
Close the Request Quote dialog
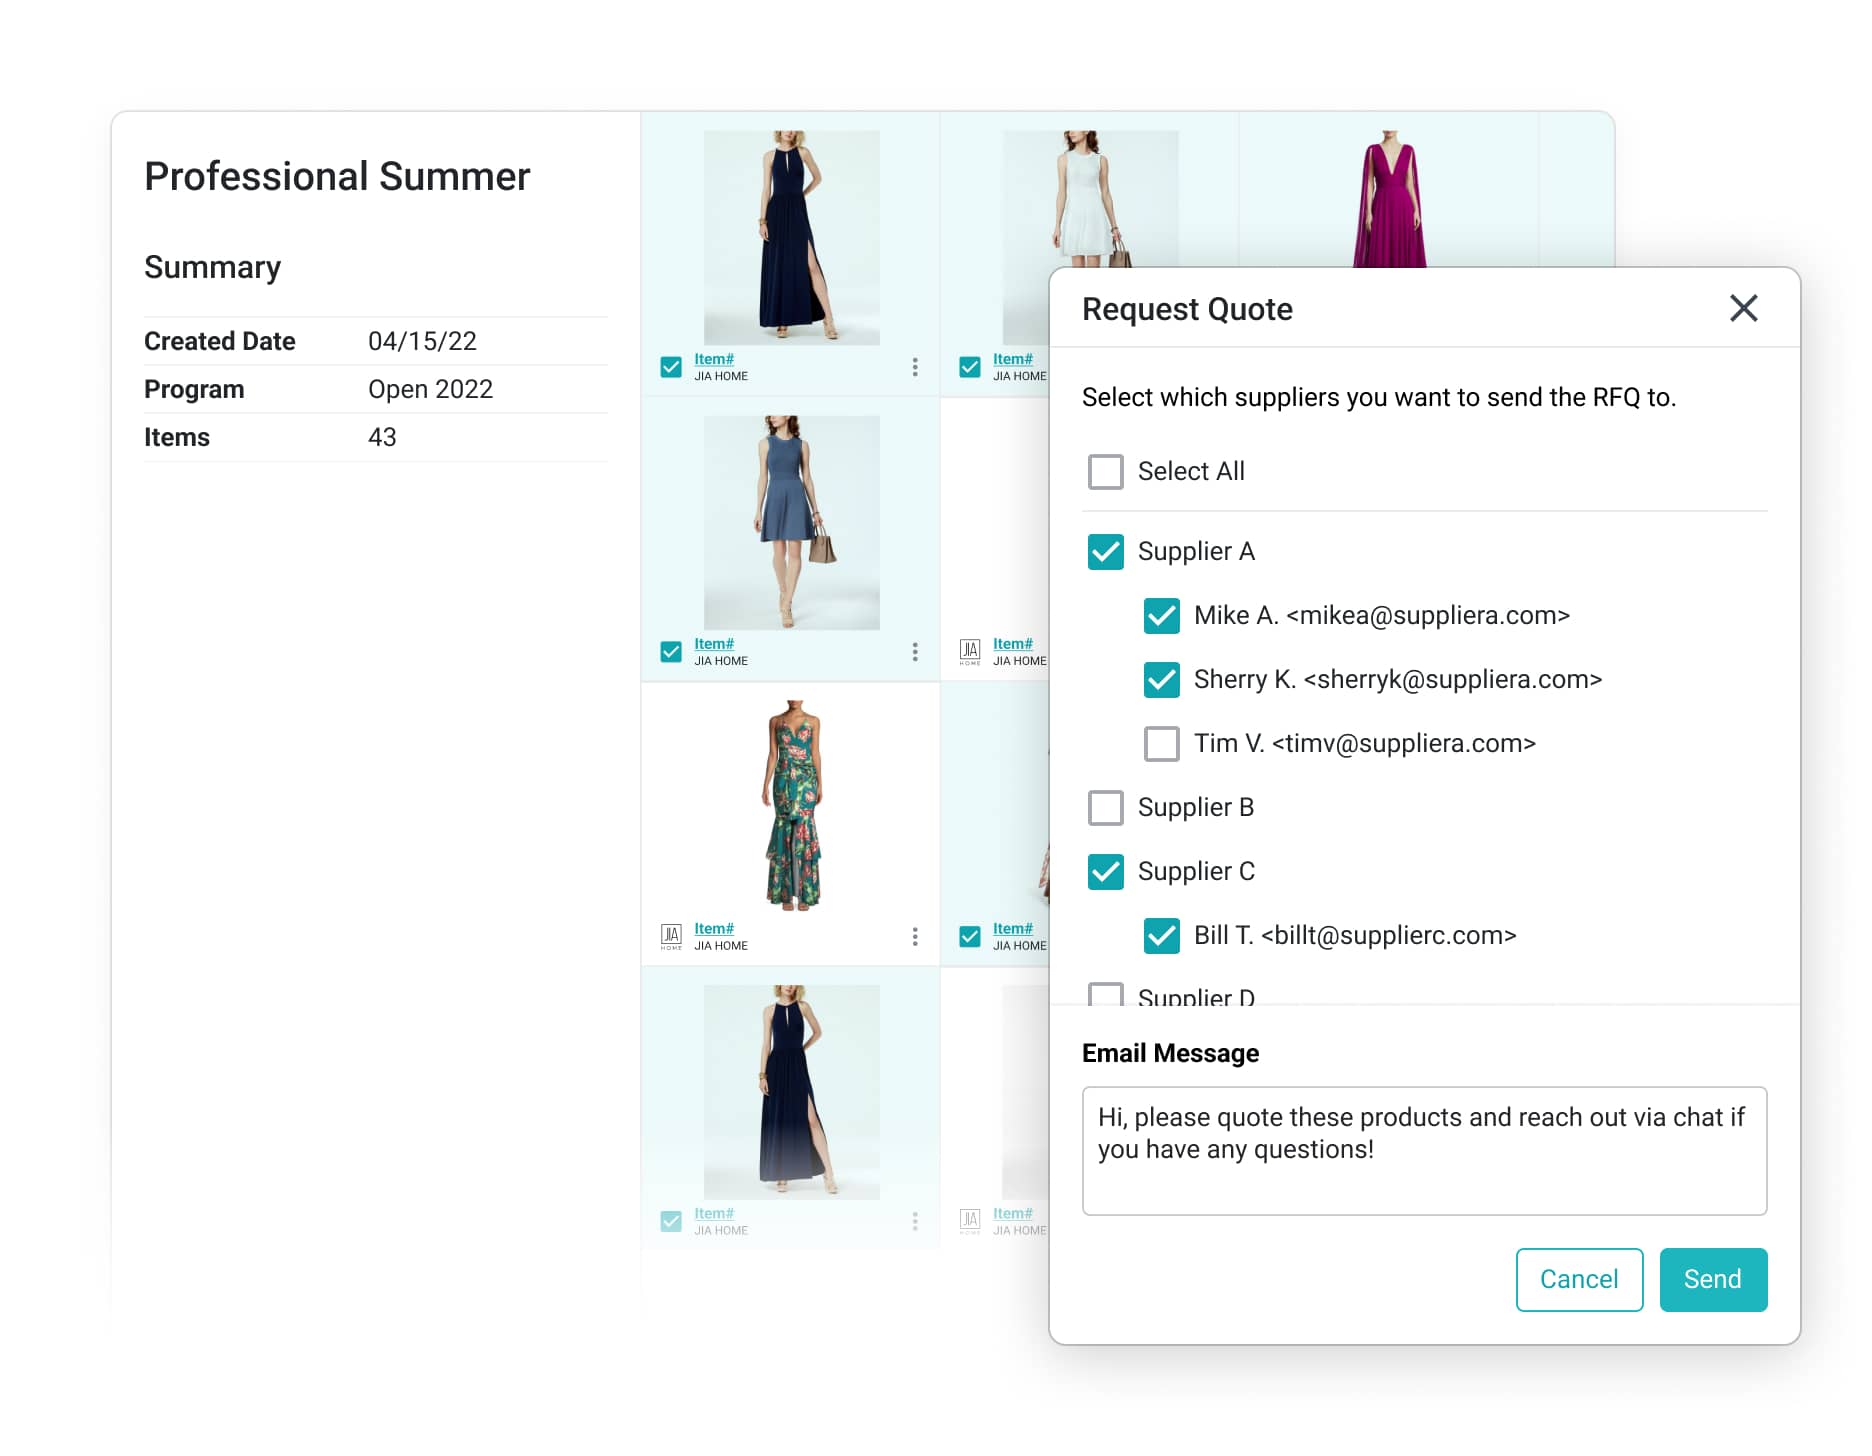click(x=1743, y=308)
